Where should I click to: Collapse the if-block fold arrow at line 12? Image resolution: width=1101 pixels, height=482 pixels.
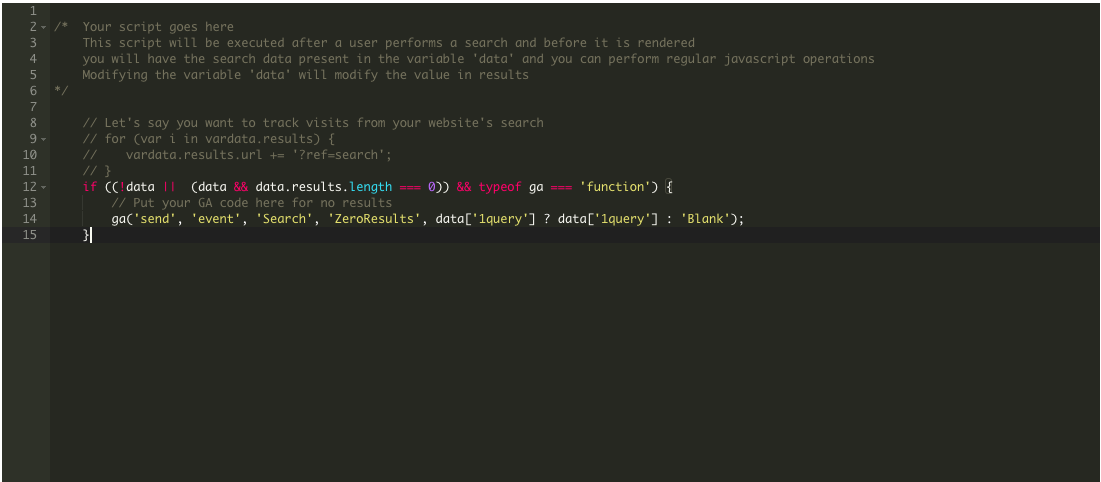click(44, 187)
